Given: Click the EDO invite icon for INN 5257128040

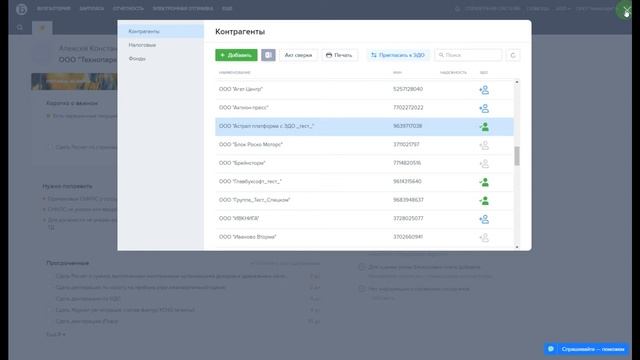Looking at the screenshot, I should pyautogui.click(x=484, y=90).
